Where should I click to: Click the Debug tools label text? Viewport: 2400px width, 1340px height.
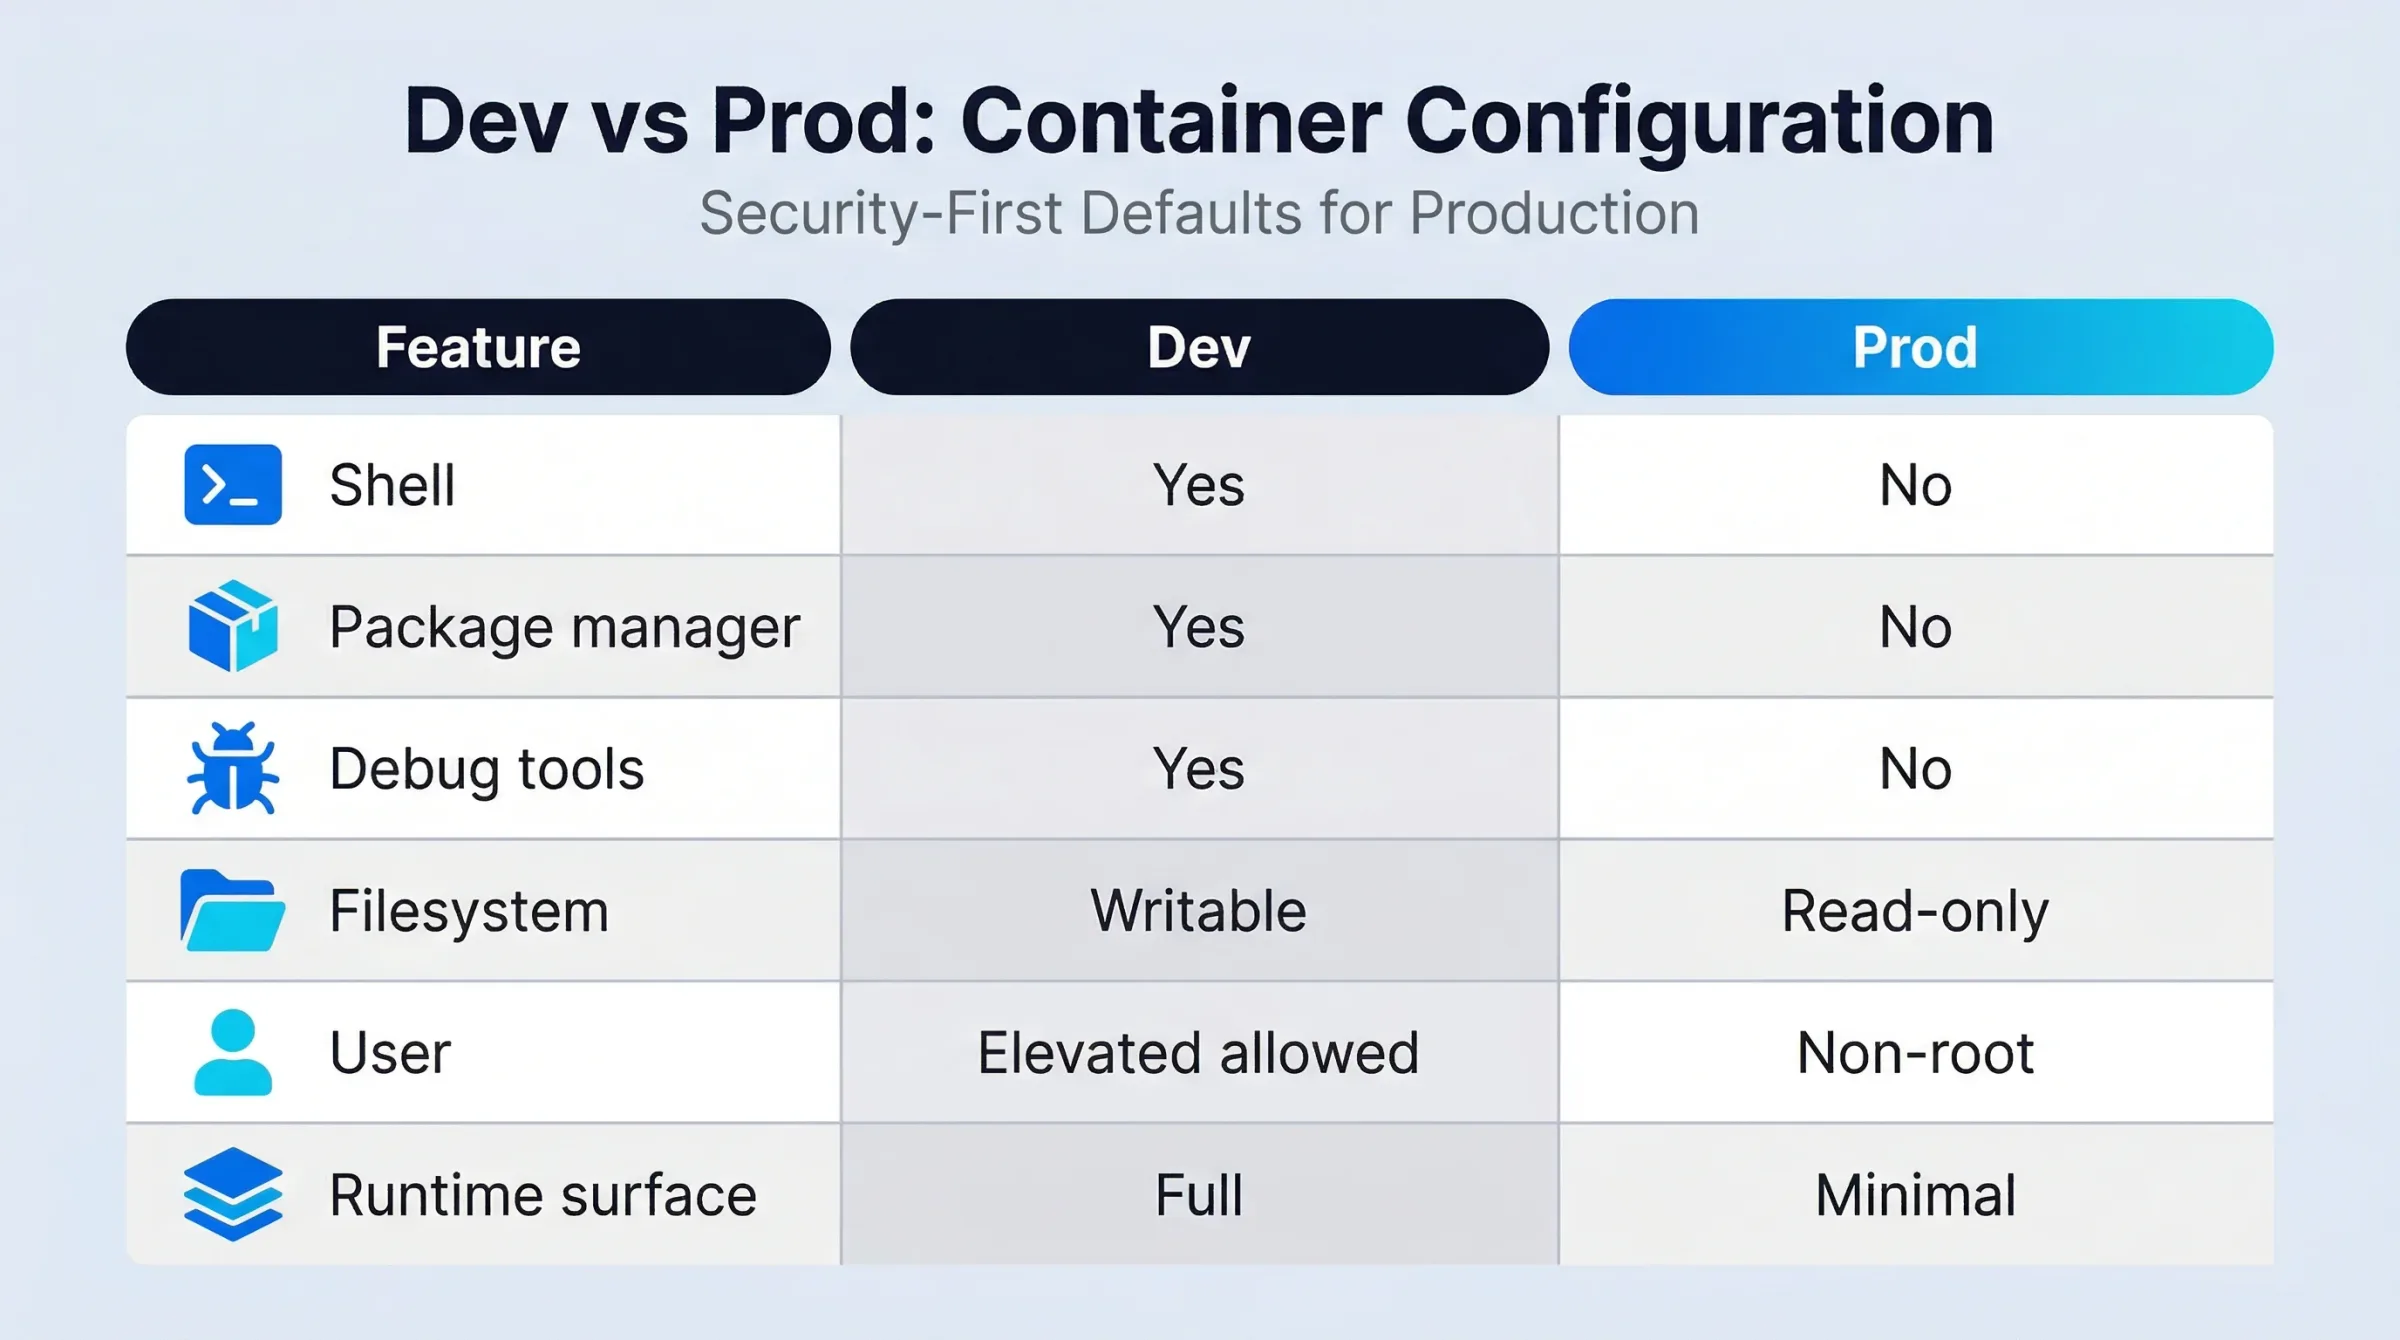pyautogui.click(x=487, y=769)
